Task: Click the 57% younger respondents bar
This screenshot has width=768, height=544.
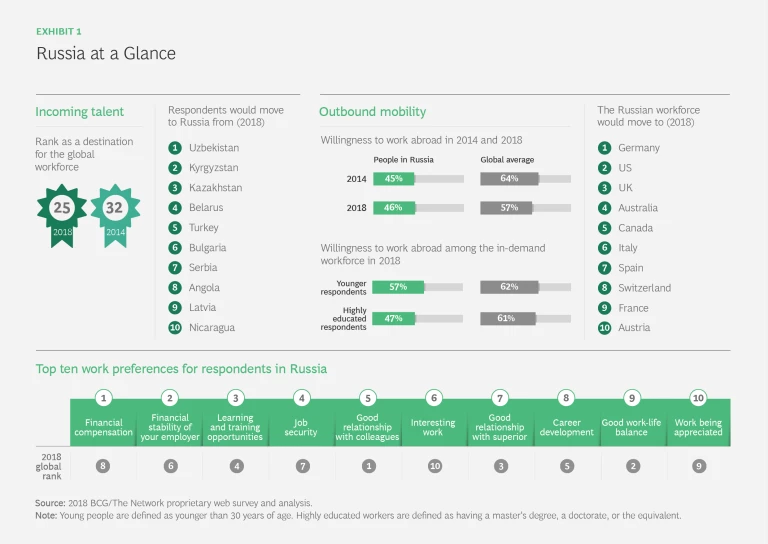Action: 398,287
